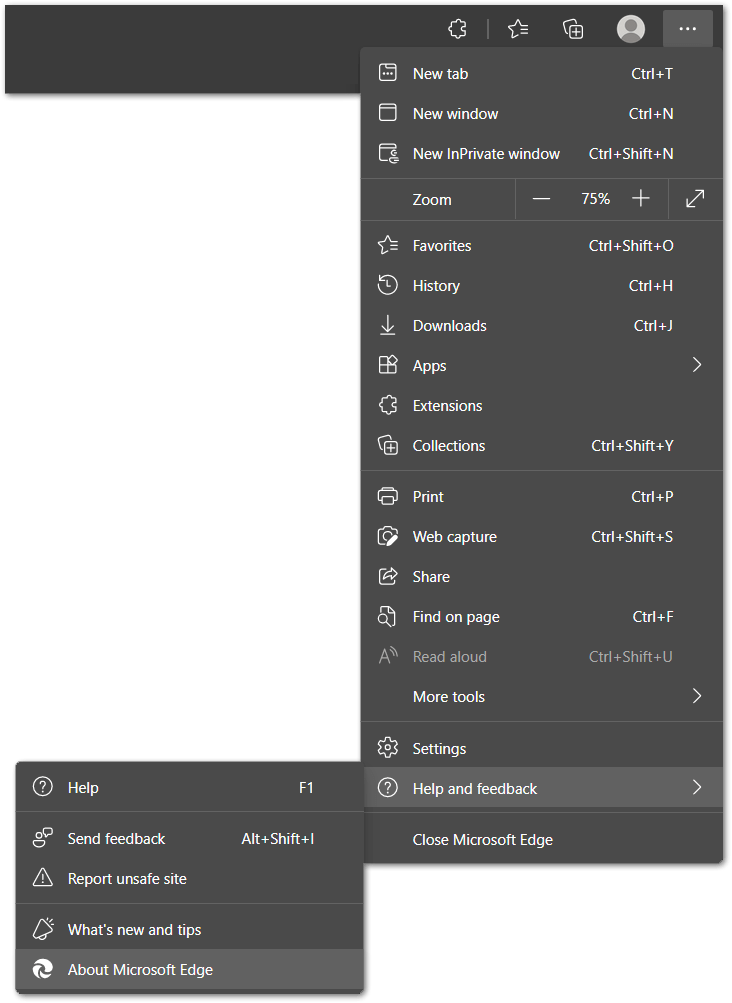Expand the Help and feedback chevron
Image resolution: width=732 pixels, height=1003 pixels.
coord(697,787)
